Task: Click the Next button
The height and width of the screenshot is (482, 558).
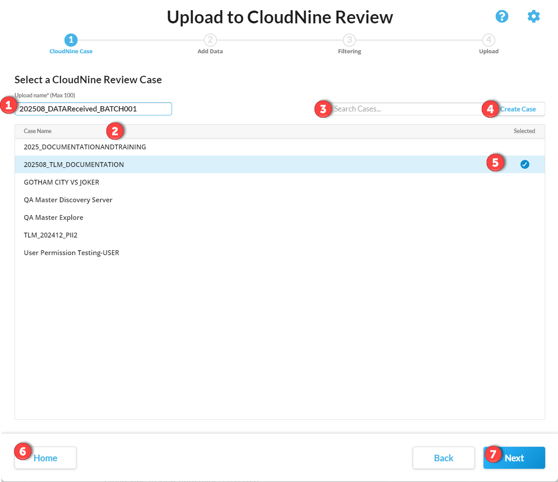Action: (514, 458)
